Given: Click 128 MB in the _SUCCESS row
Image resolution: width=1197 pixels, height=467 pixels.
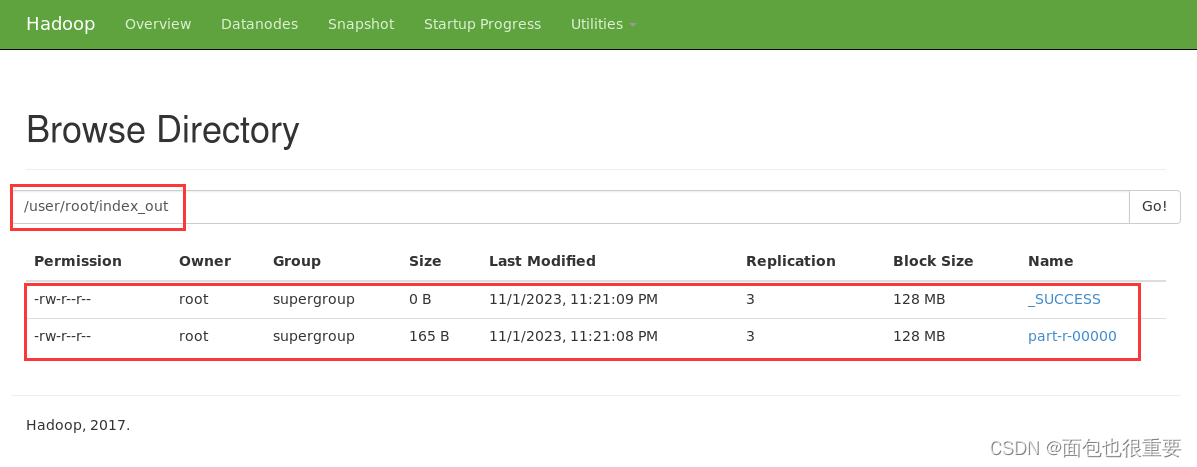Looking at the screenshot, I should (x=919, y=299).
